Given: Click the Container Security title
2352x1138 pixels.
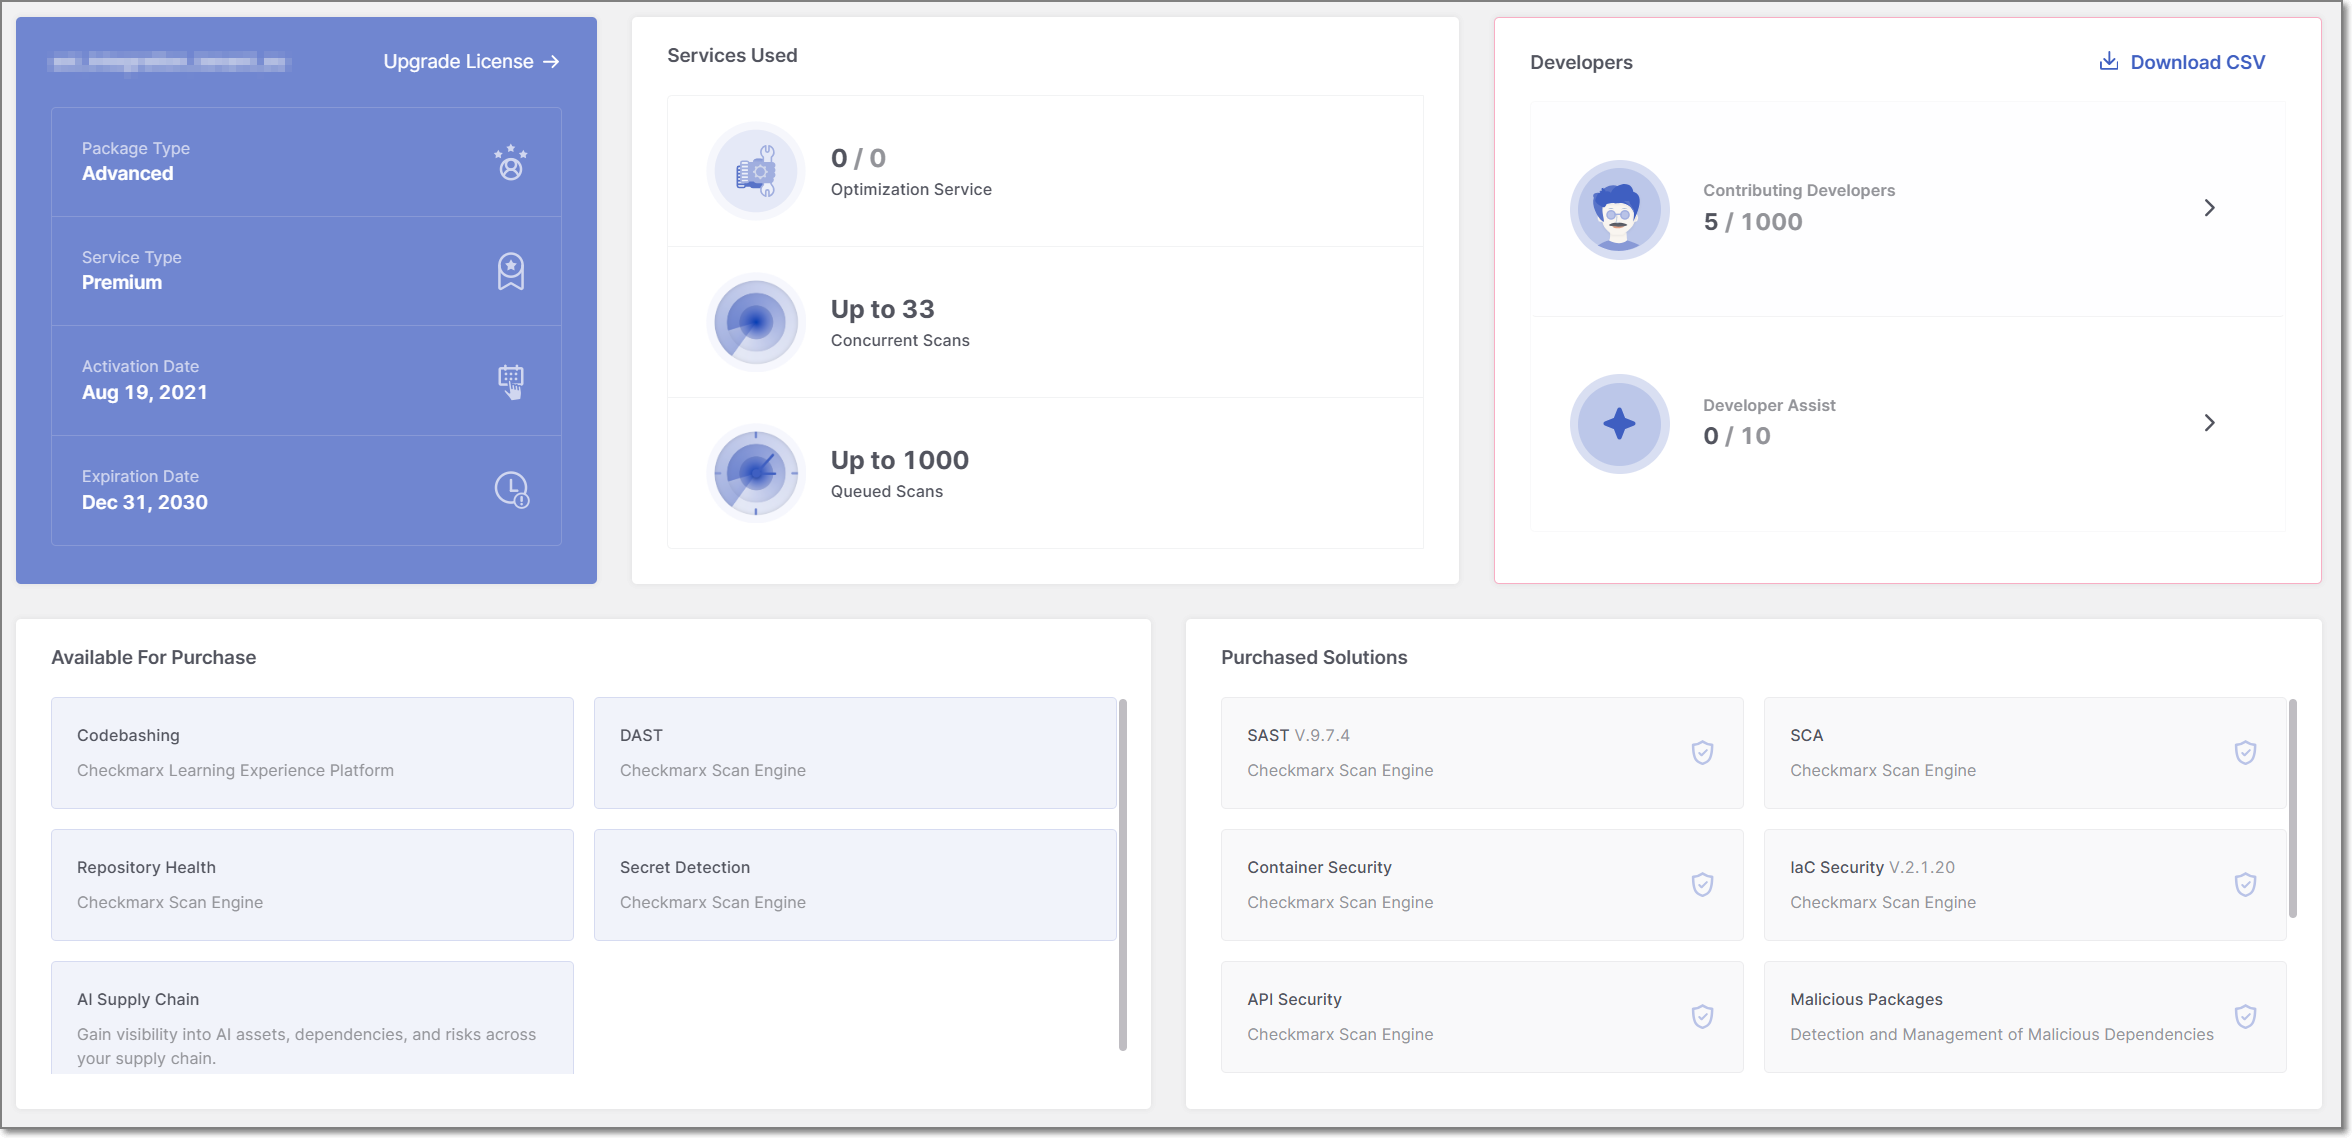Looking at the screenshot, I should pyautogui.click(x=1319, y=867).
